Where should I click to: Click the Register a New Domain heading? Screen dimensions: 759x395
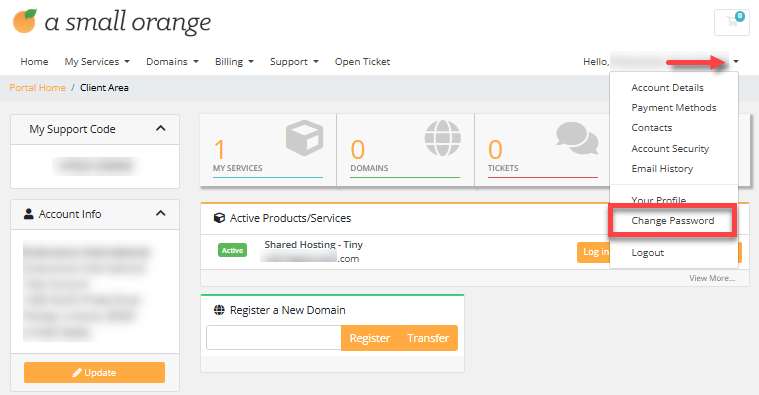pos(288,310)
